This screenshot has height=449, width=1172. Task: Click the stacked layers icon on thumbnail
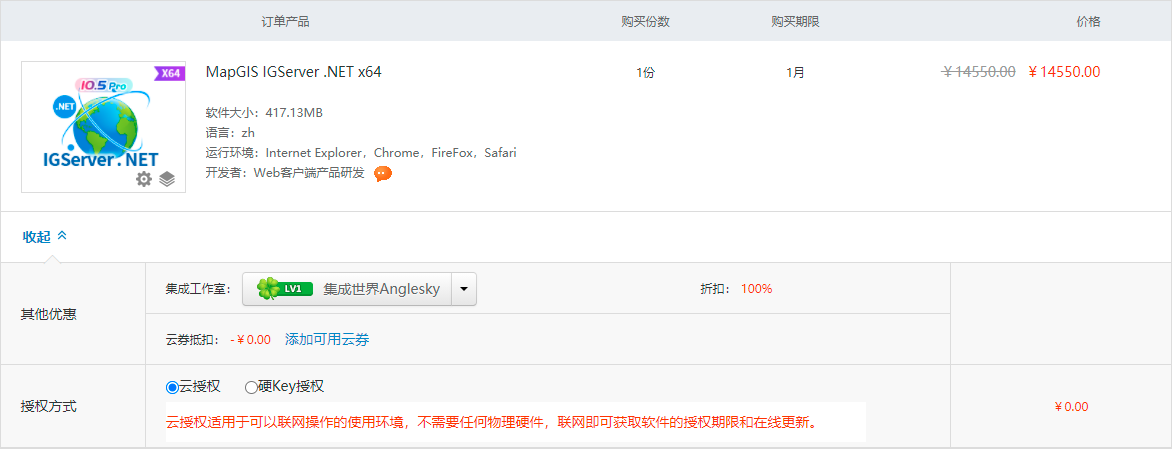pos(167,179)
